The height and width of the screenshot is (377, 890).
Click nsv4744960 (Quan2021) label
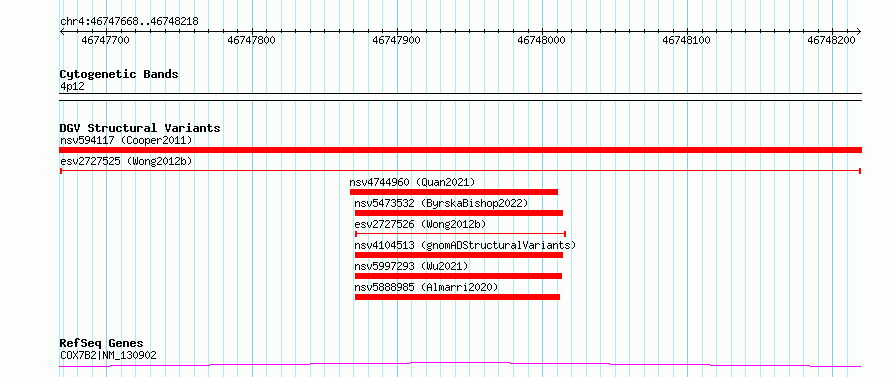(x=412, y=182)
